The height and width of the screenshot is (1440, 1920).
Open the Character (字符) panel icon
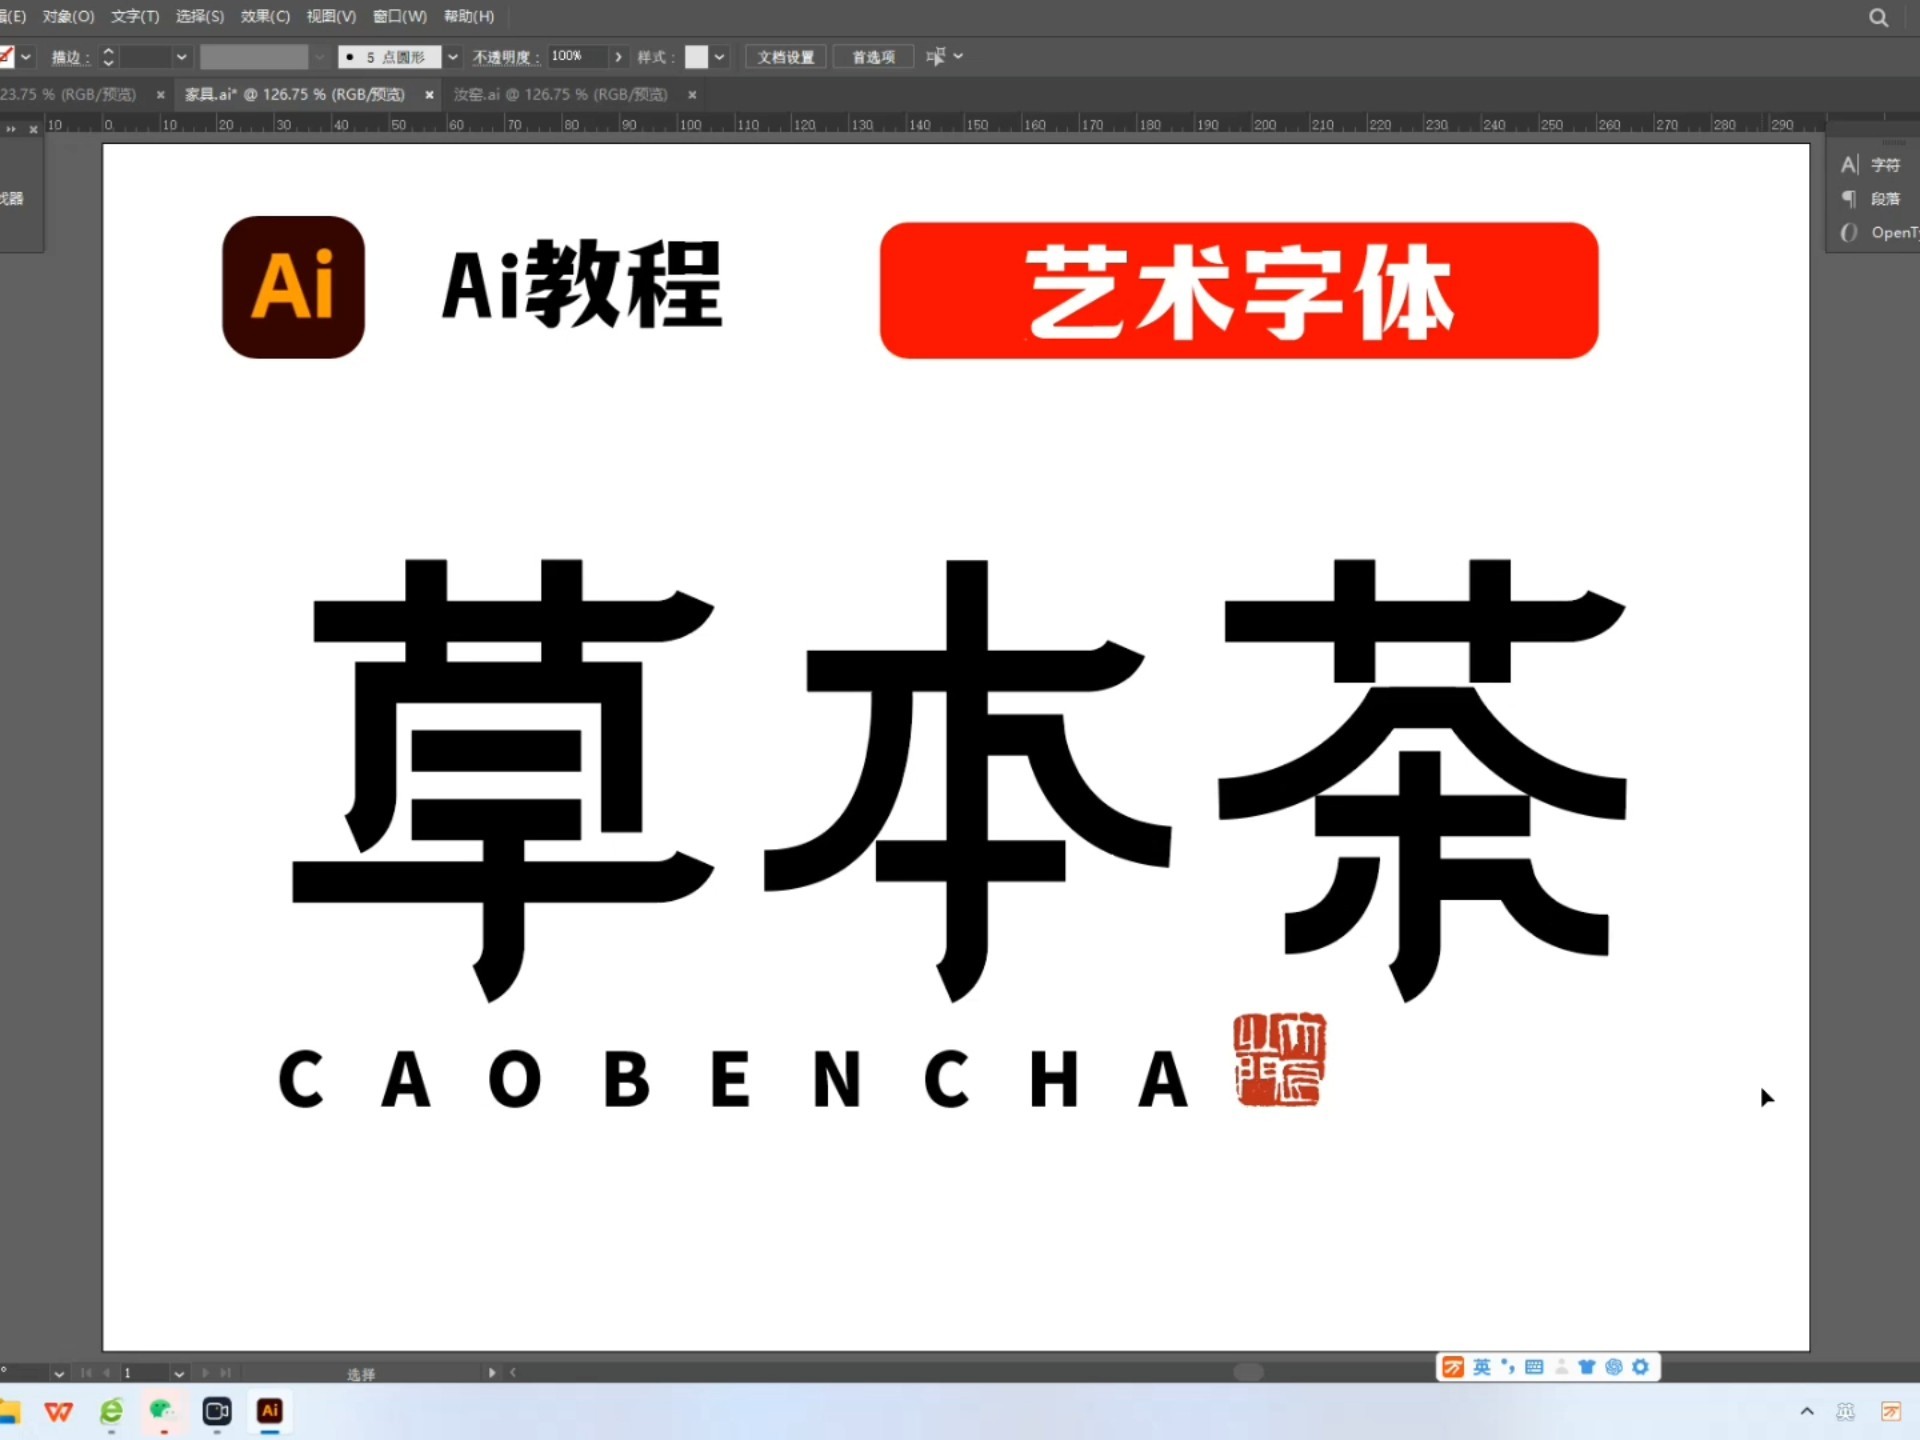(1850, 165)
